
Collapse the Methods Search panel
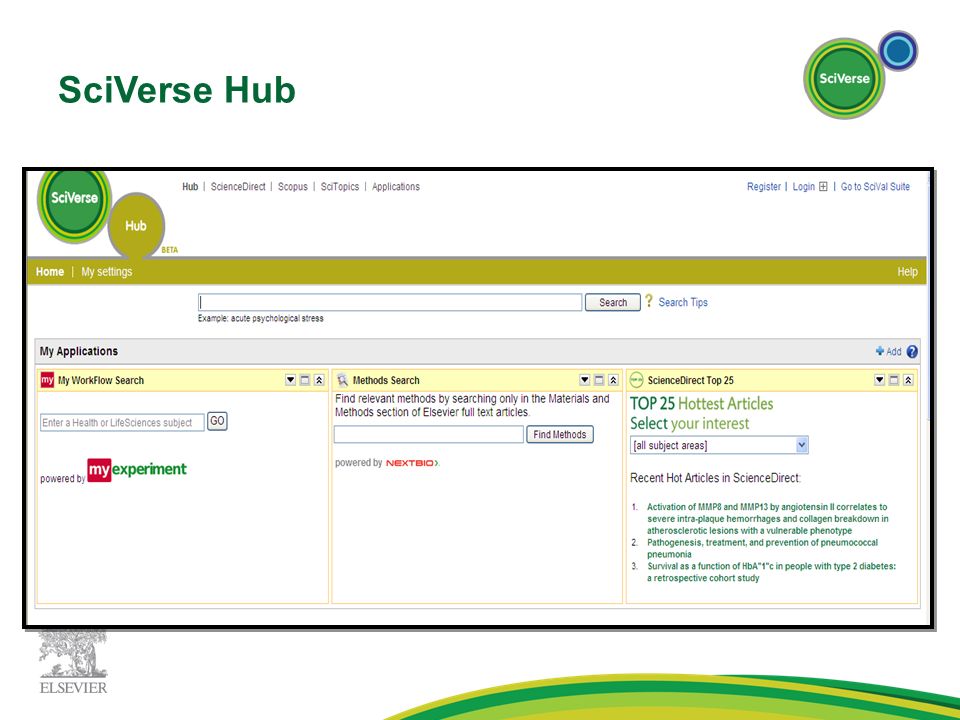(613, 380)
